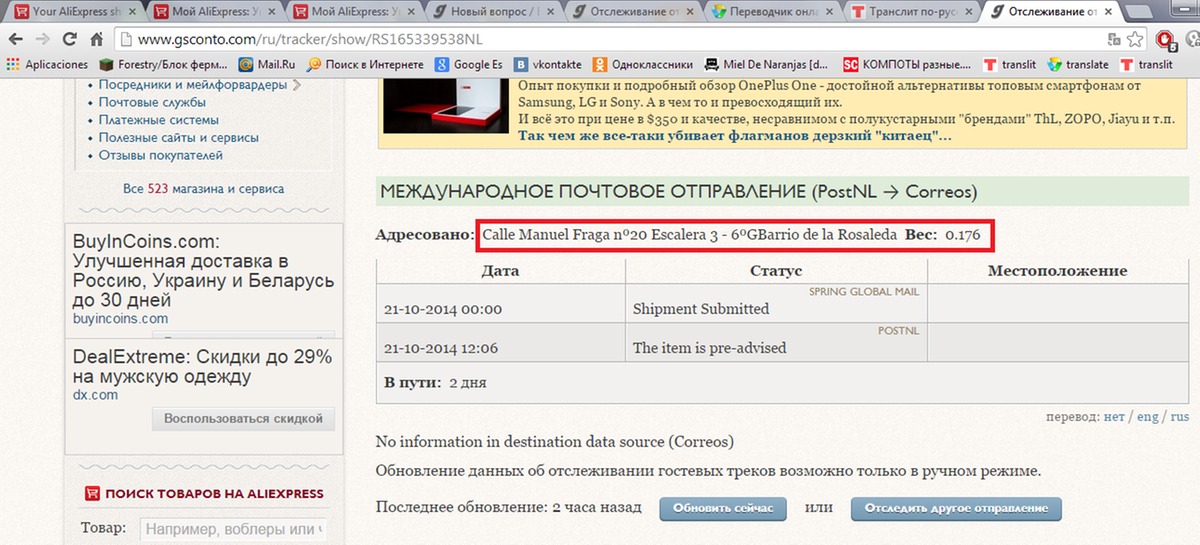
Task: Open the Отзывы покупателей link
Action: coord(161,156)
